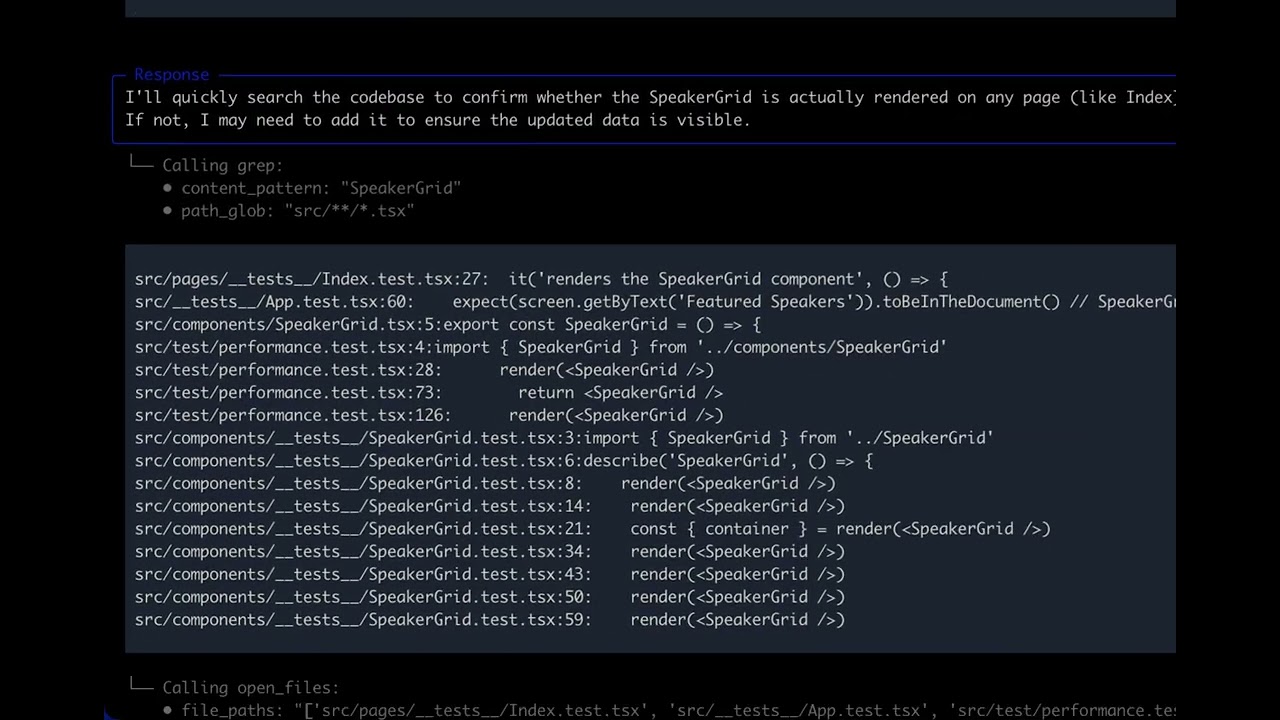The height and width of the screenshot is (720, 1280).
Task: Click the bullet beside file_paths
Action: point(167,711)
